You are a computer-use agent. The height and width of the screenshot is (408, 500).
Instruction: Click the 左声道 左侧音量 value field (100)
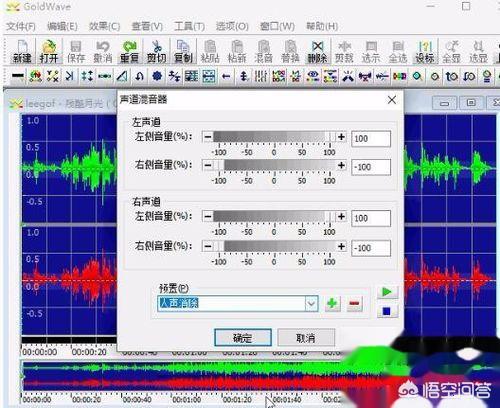[371, 138]
